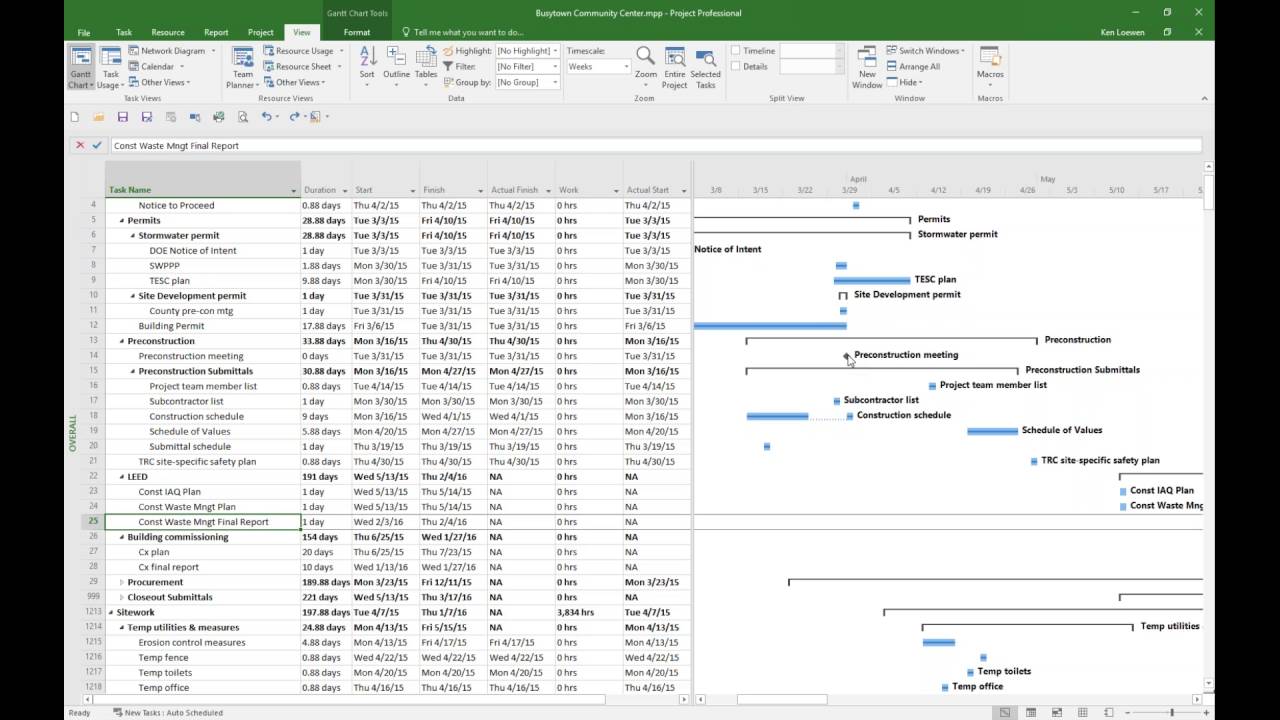Collapse the Sitework summary task
Viewport: 1280px width, 720px height.
click(x=111, y=612)
